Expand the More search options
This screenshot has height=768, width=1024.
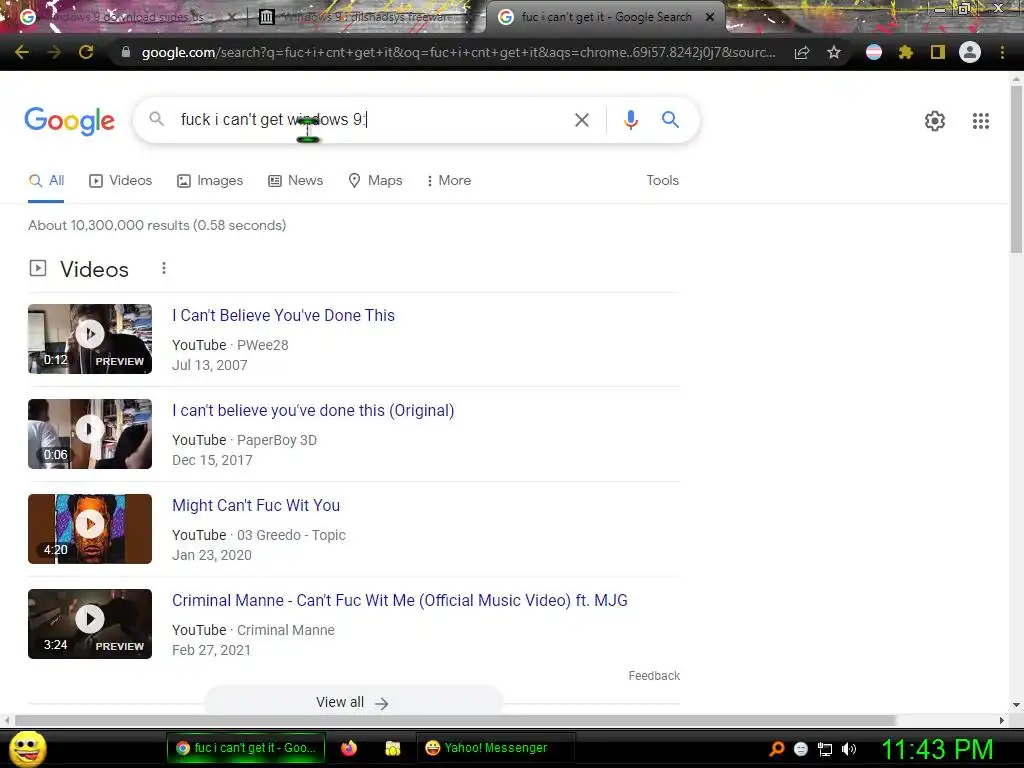pyautogui.click(x=448, y=181)
